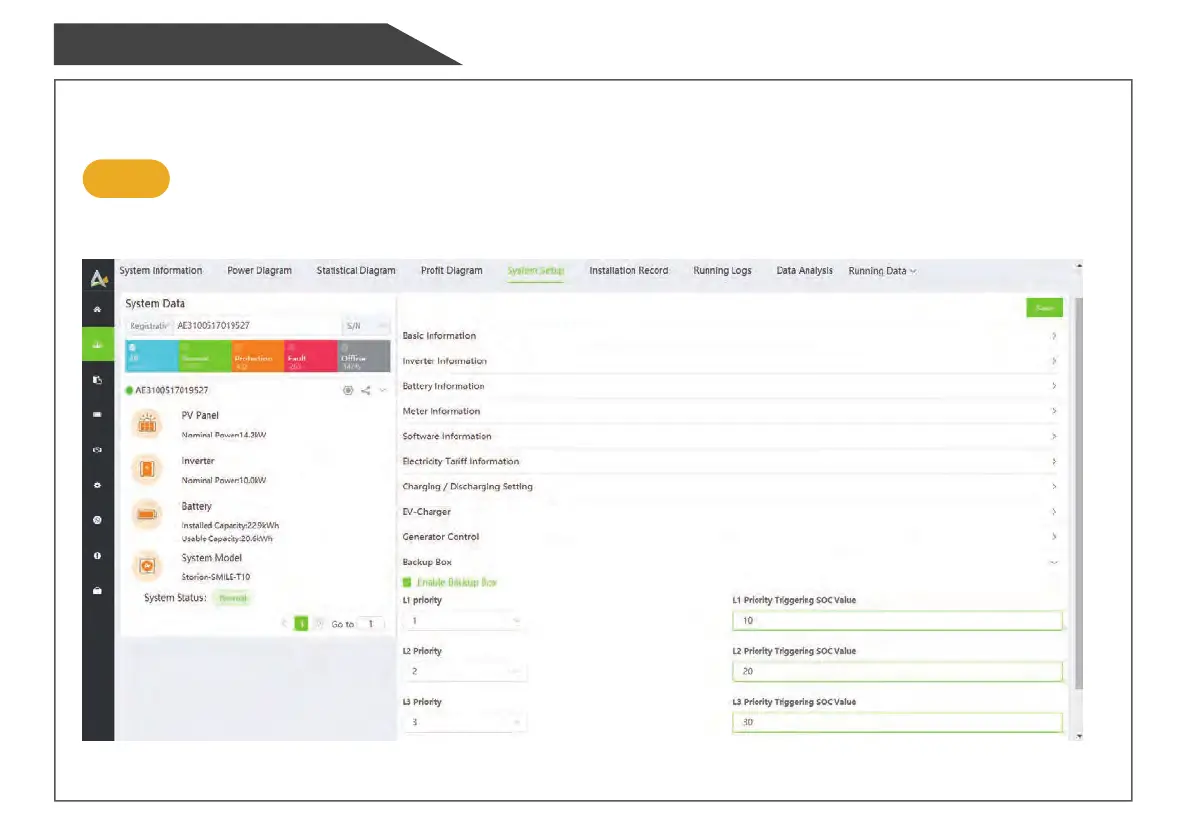
Task: Toggle Enable Backup Box checkbox
Action: click(407, 582)
